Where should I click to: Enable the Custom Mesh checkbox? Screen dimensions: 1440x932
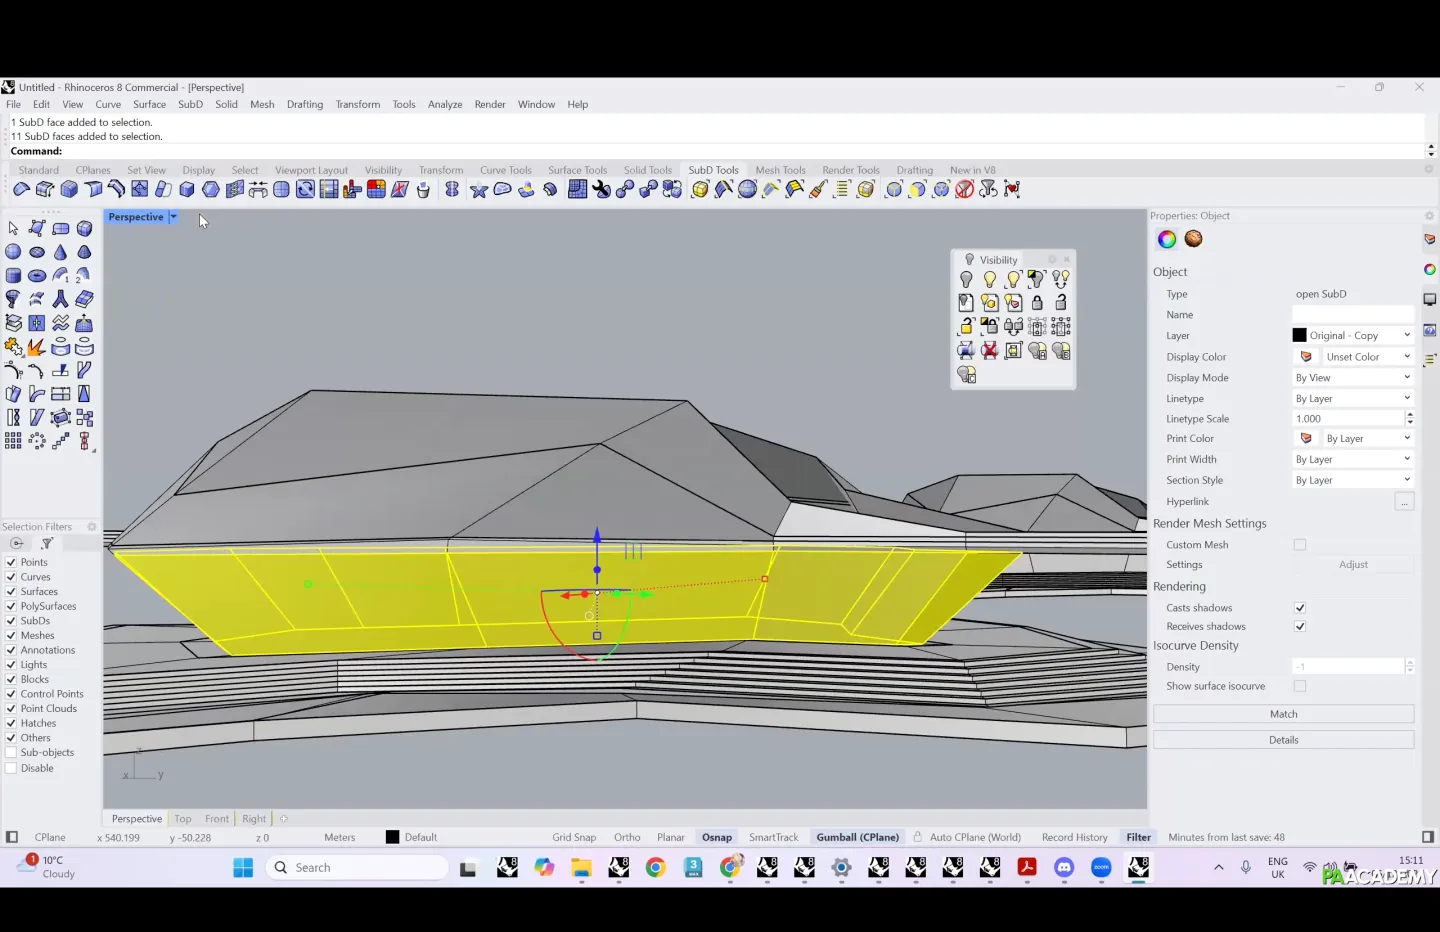tap(1300, 545)
